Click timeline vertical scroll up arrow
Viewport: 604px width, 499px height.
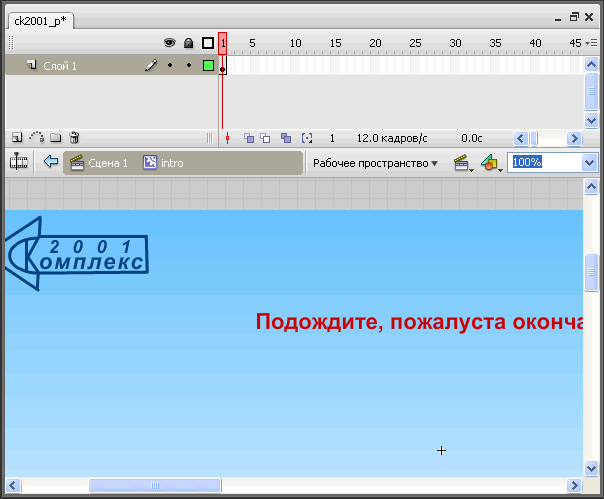[x=591, y=64]
